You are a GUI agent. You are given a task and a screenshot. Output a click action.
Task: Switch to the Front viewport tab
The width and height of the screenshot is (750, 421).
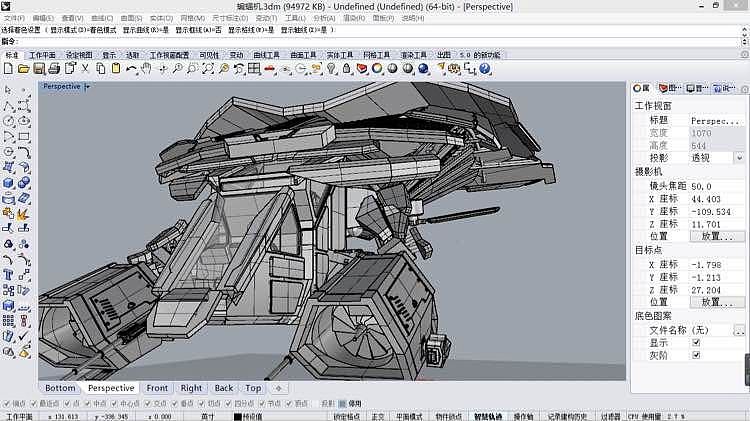[157, 388]
